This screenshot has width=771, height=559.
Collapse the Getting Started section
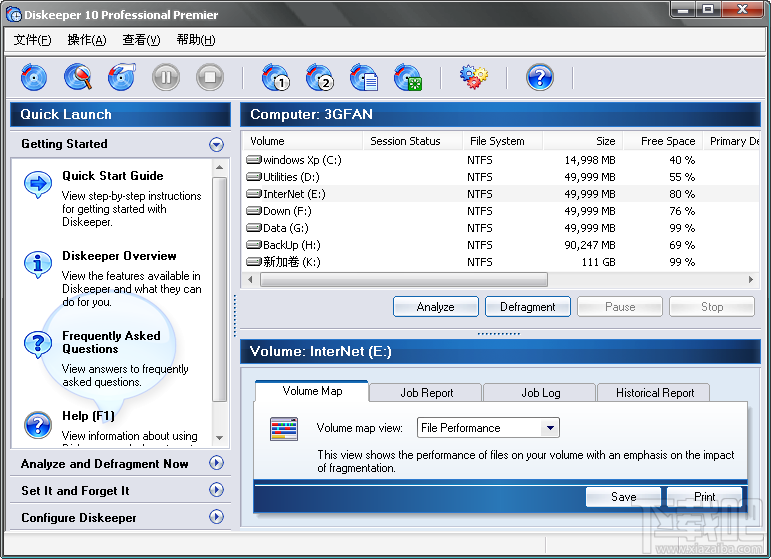pos(216,144)
